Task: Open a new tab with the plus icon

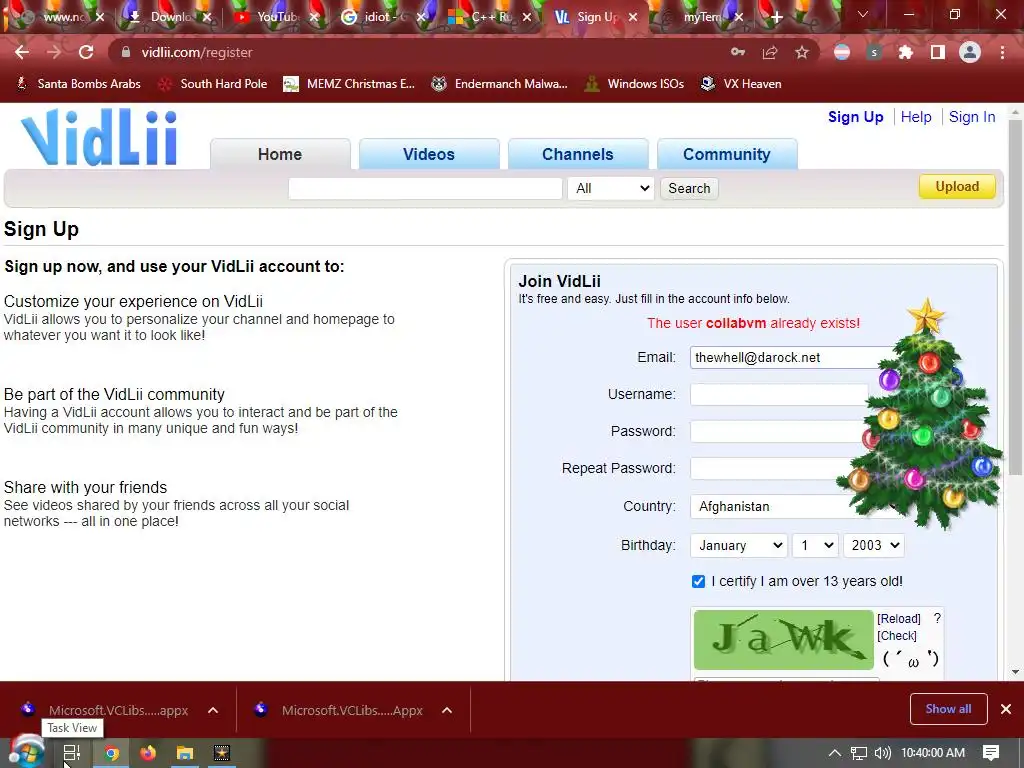Action: click(x=776, y=18)
